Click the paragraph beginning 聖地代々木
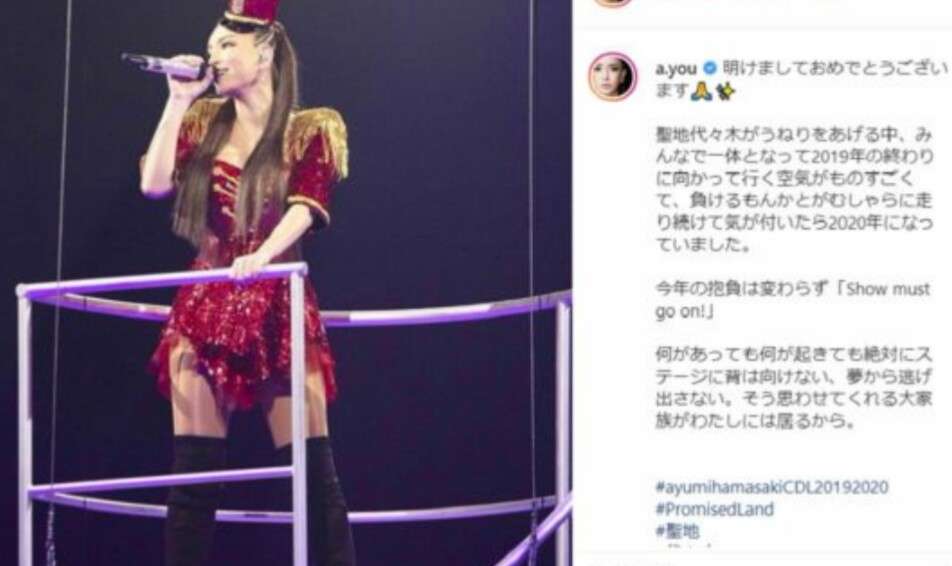 tap(795, 189)
